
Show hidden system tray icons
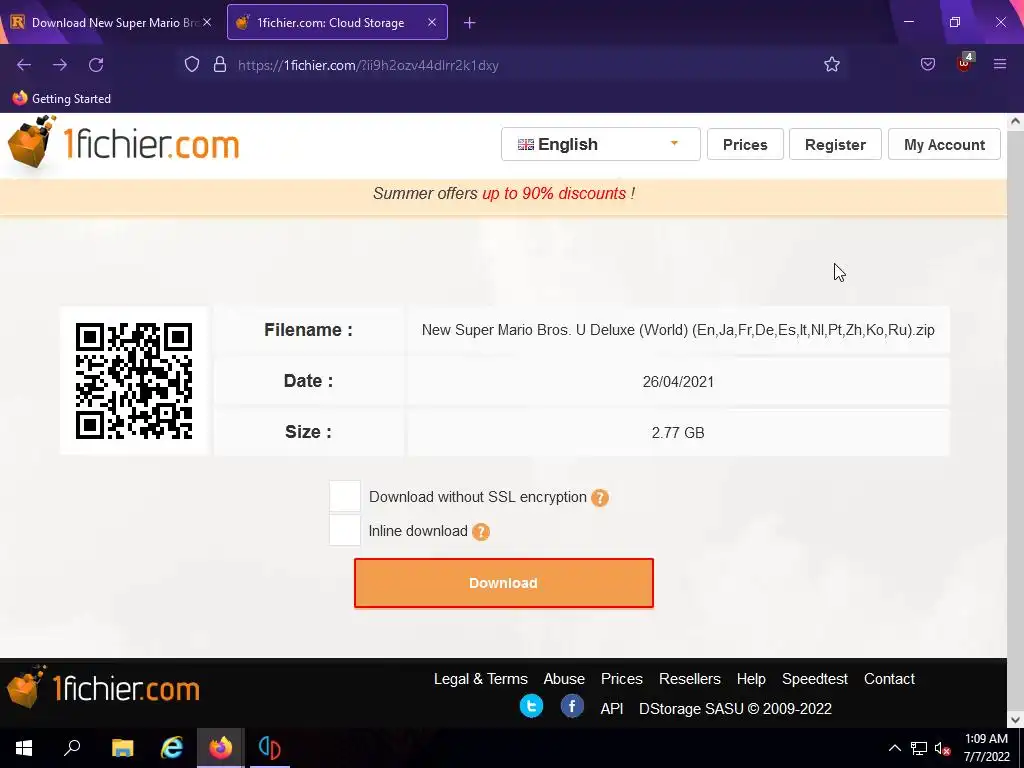tap(895, 748)
